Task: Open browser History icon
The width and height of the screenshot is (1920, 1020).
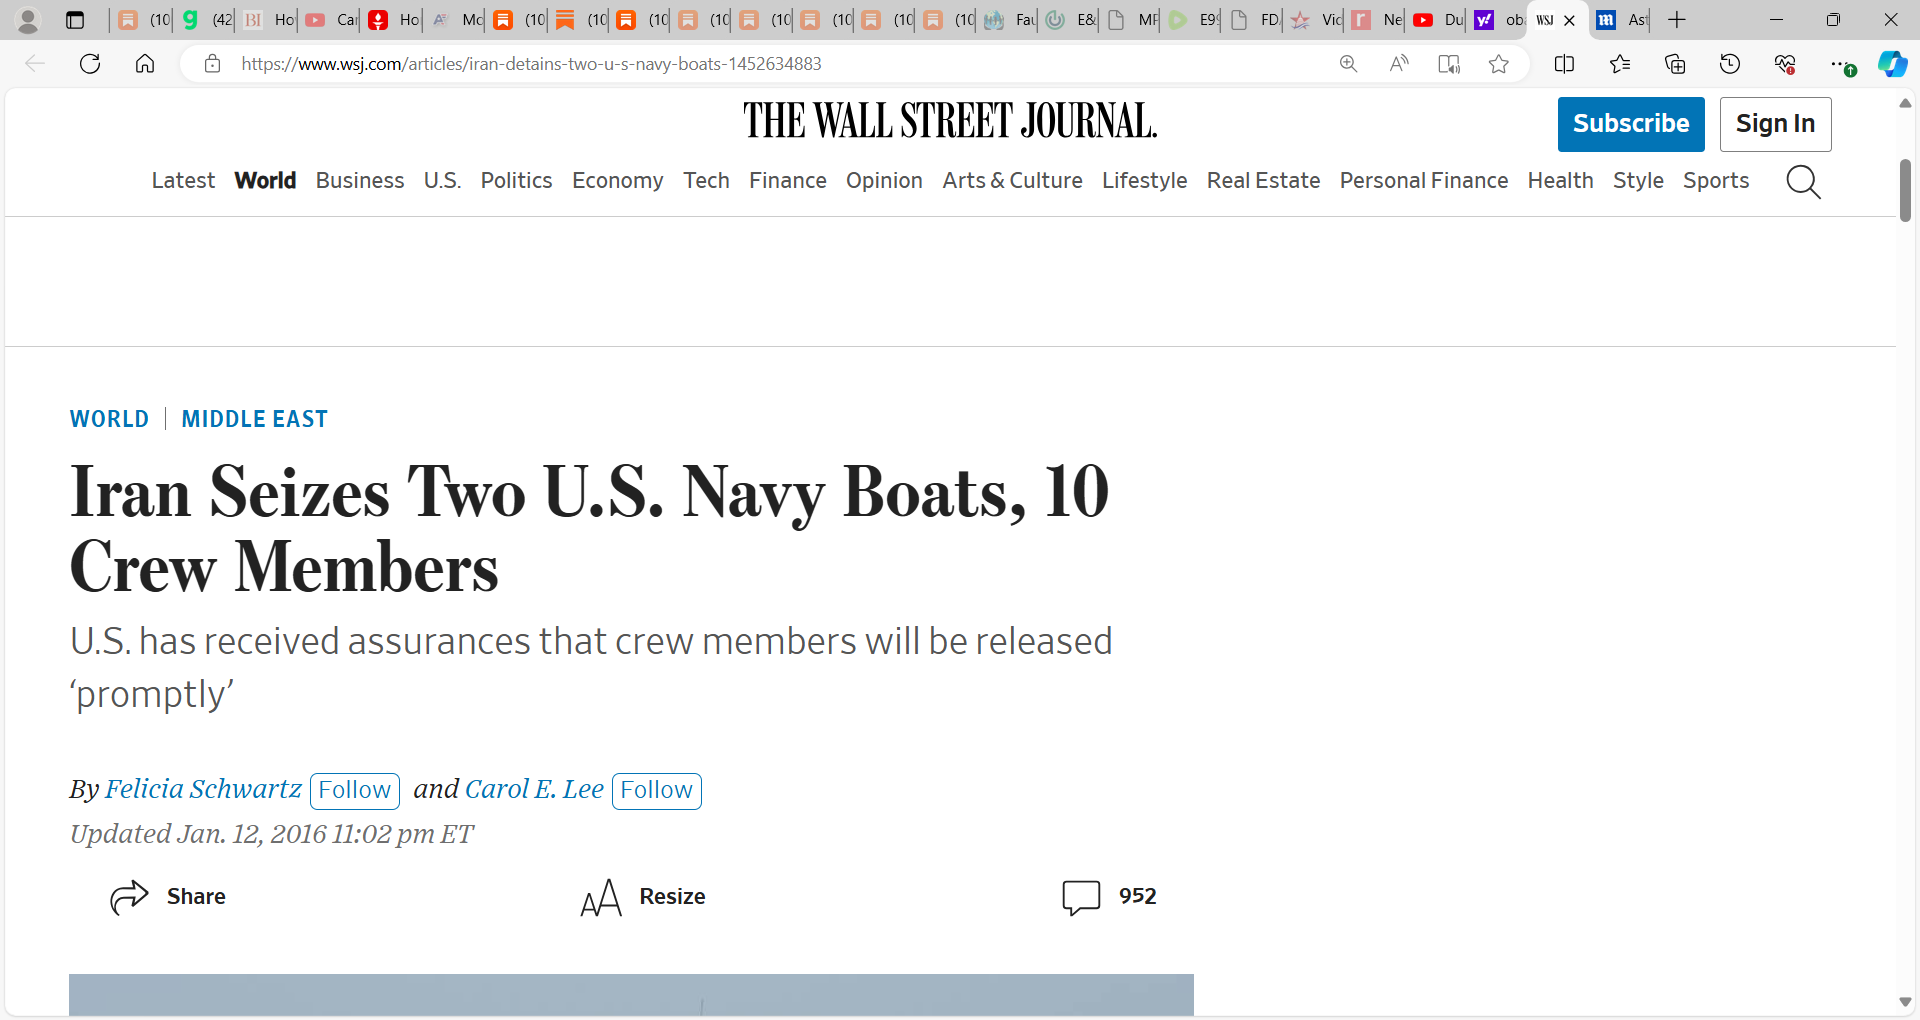Action: coord(1730,64)
